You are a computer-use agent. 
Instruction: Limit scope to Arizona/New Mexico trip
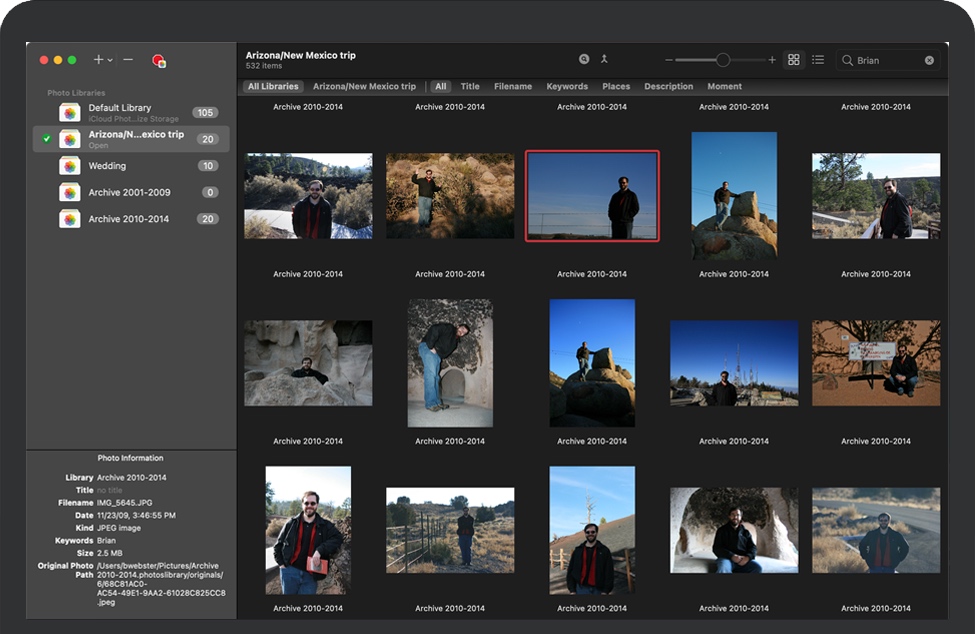(364, 87)
